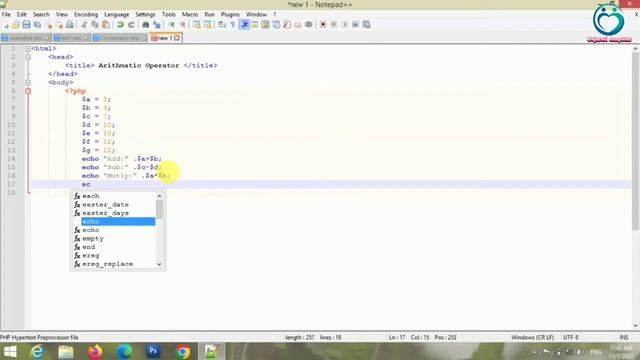Close the new 1 tab with its X

tap(177, 38)
